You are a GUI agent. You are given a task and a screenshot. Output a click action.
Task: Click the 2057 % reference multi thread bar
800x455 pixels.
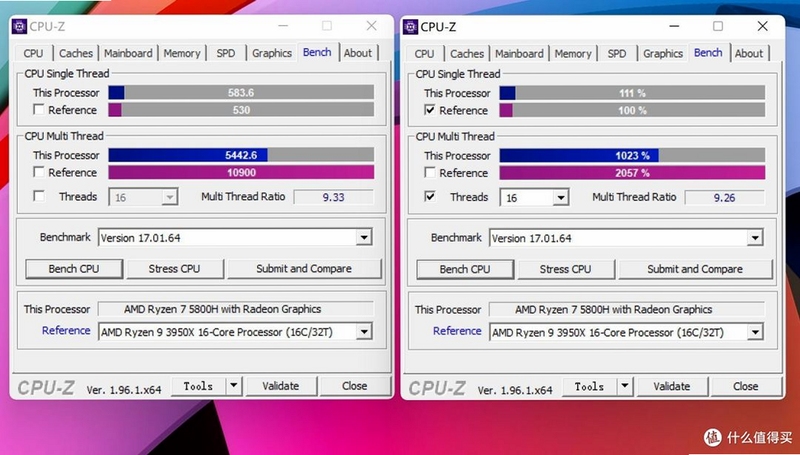(632, 172)
